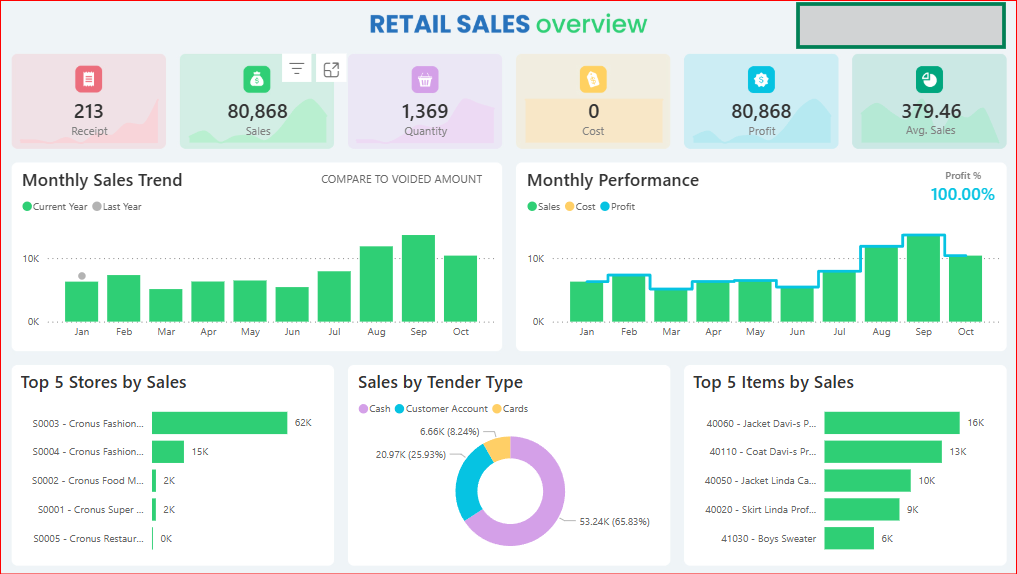Screen dimensions: 1017x574
Task: Toggle Current Year legend in Monthly Sales Trend
Action: pos(60,207)
